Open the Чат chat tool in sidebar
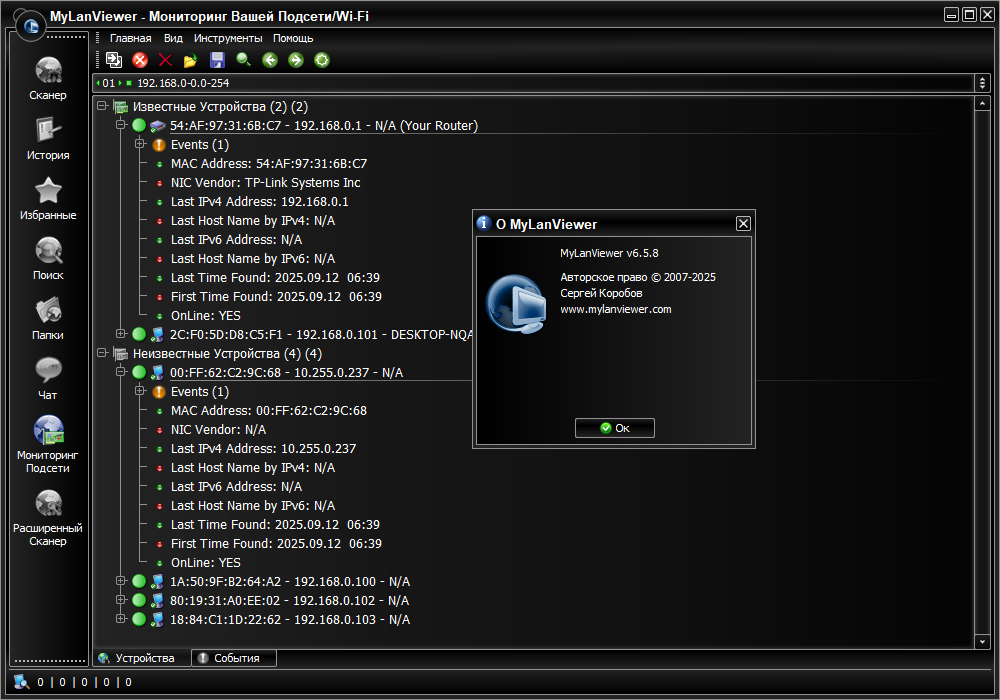The height and width of the screenshot is (700, 1000). [x=48, y=378]
